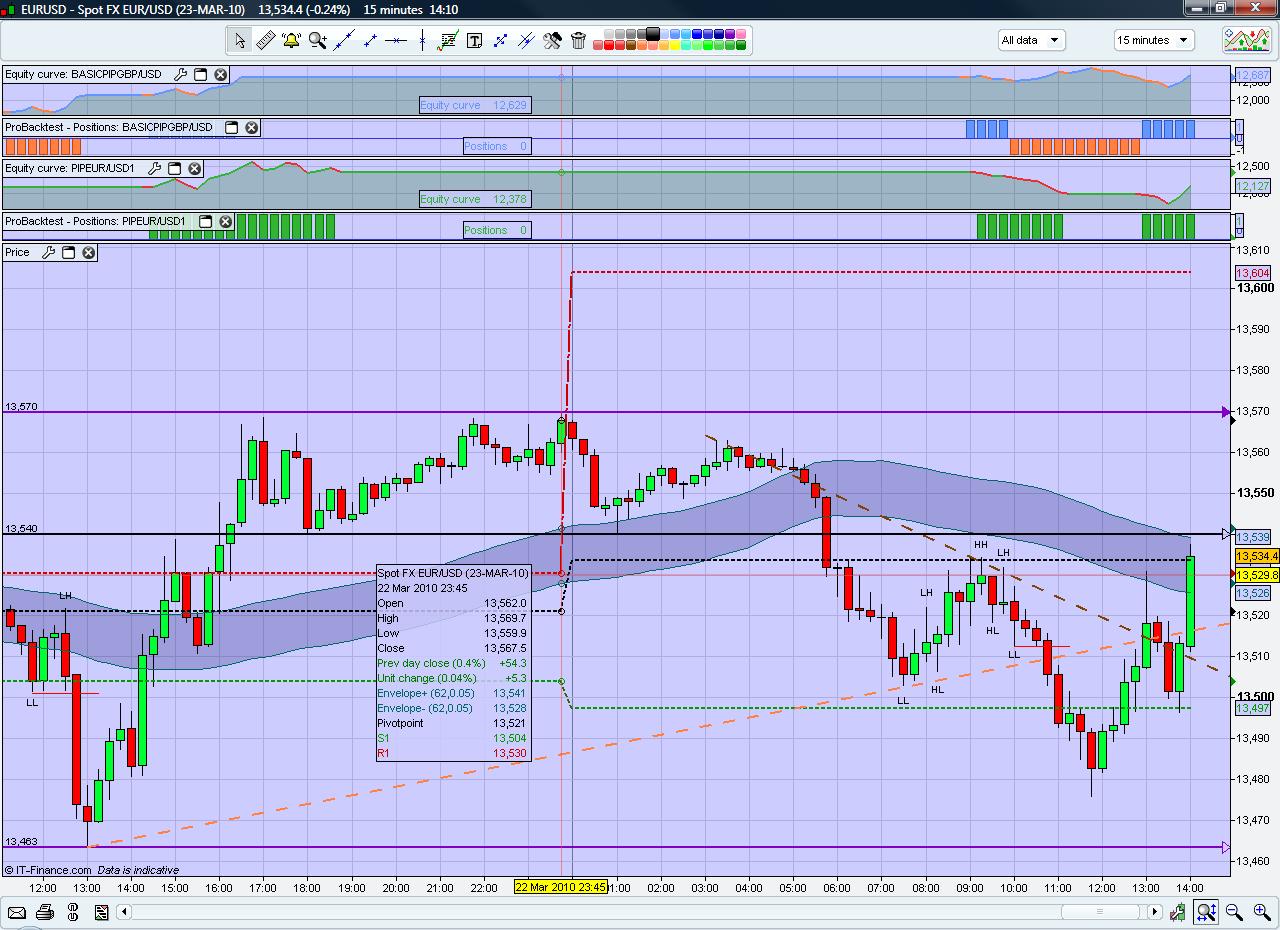The width and height of the screenshot is (1280, 930).
Task: Click the 'ProBacktest - Positions: PIPEUR/USD1' label
Action: (95, 221)
